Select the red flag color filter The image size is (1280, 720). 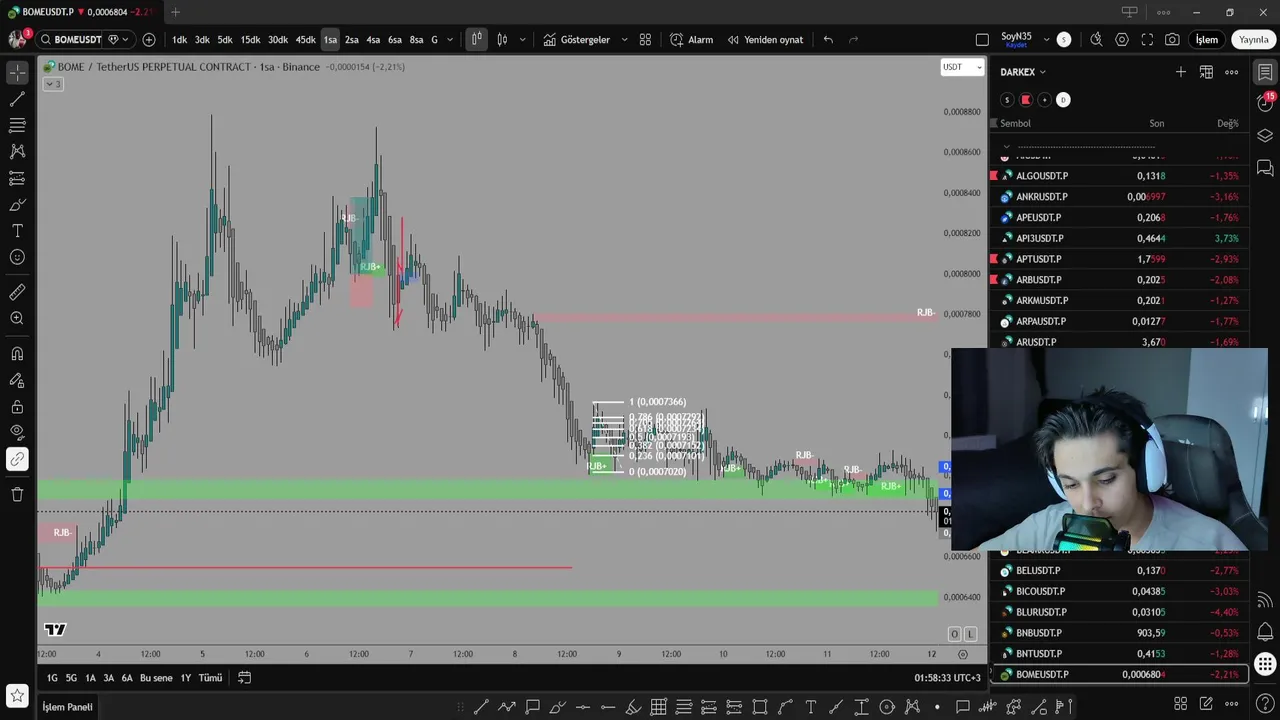coord(1025,100)
